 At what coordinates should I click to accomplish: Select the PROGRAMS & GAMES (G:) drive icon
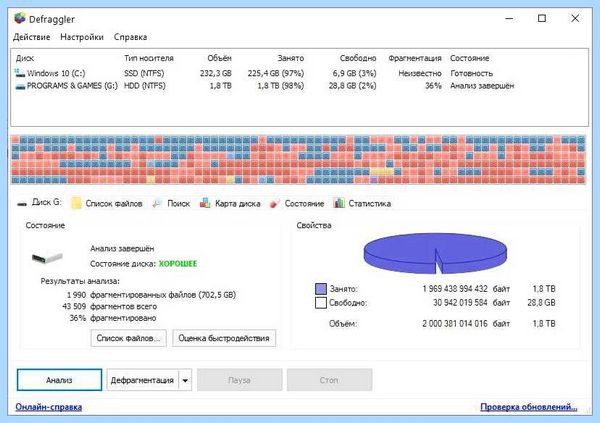click(20, 86)
